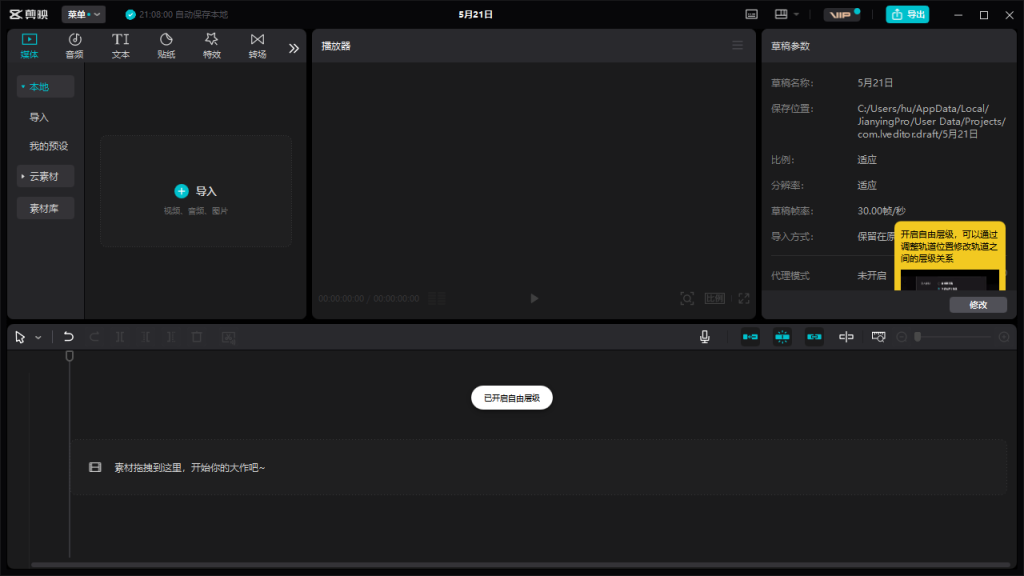Start voice recording with the microphone icon
Image resolution: width=1024 pixels, height=576 pixels.
(x=705, y=337)
